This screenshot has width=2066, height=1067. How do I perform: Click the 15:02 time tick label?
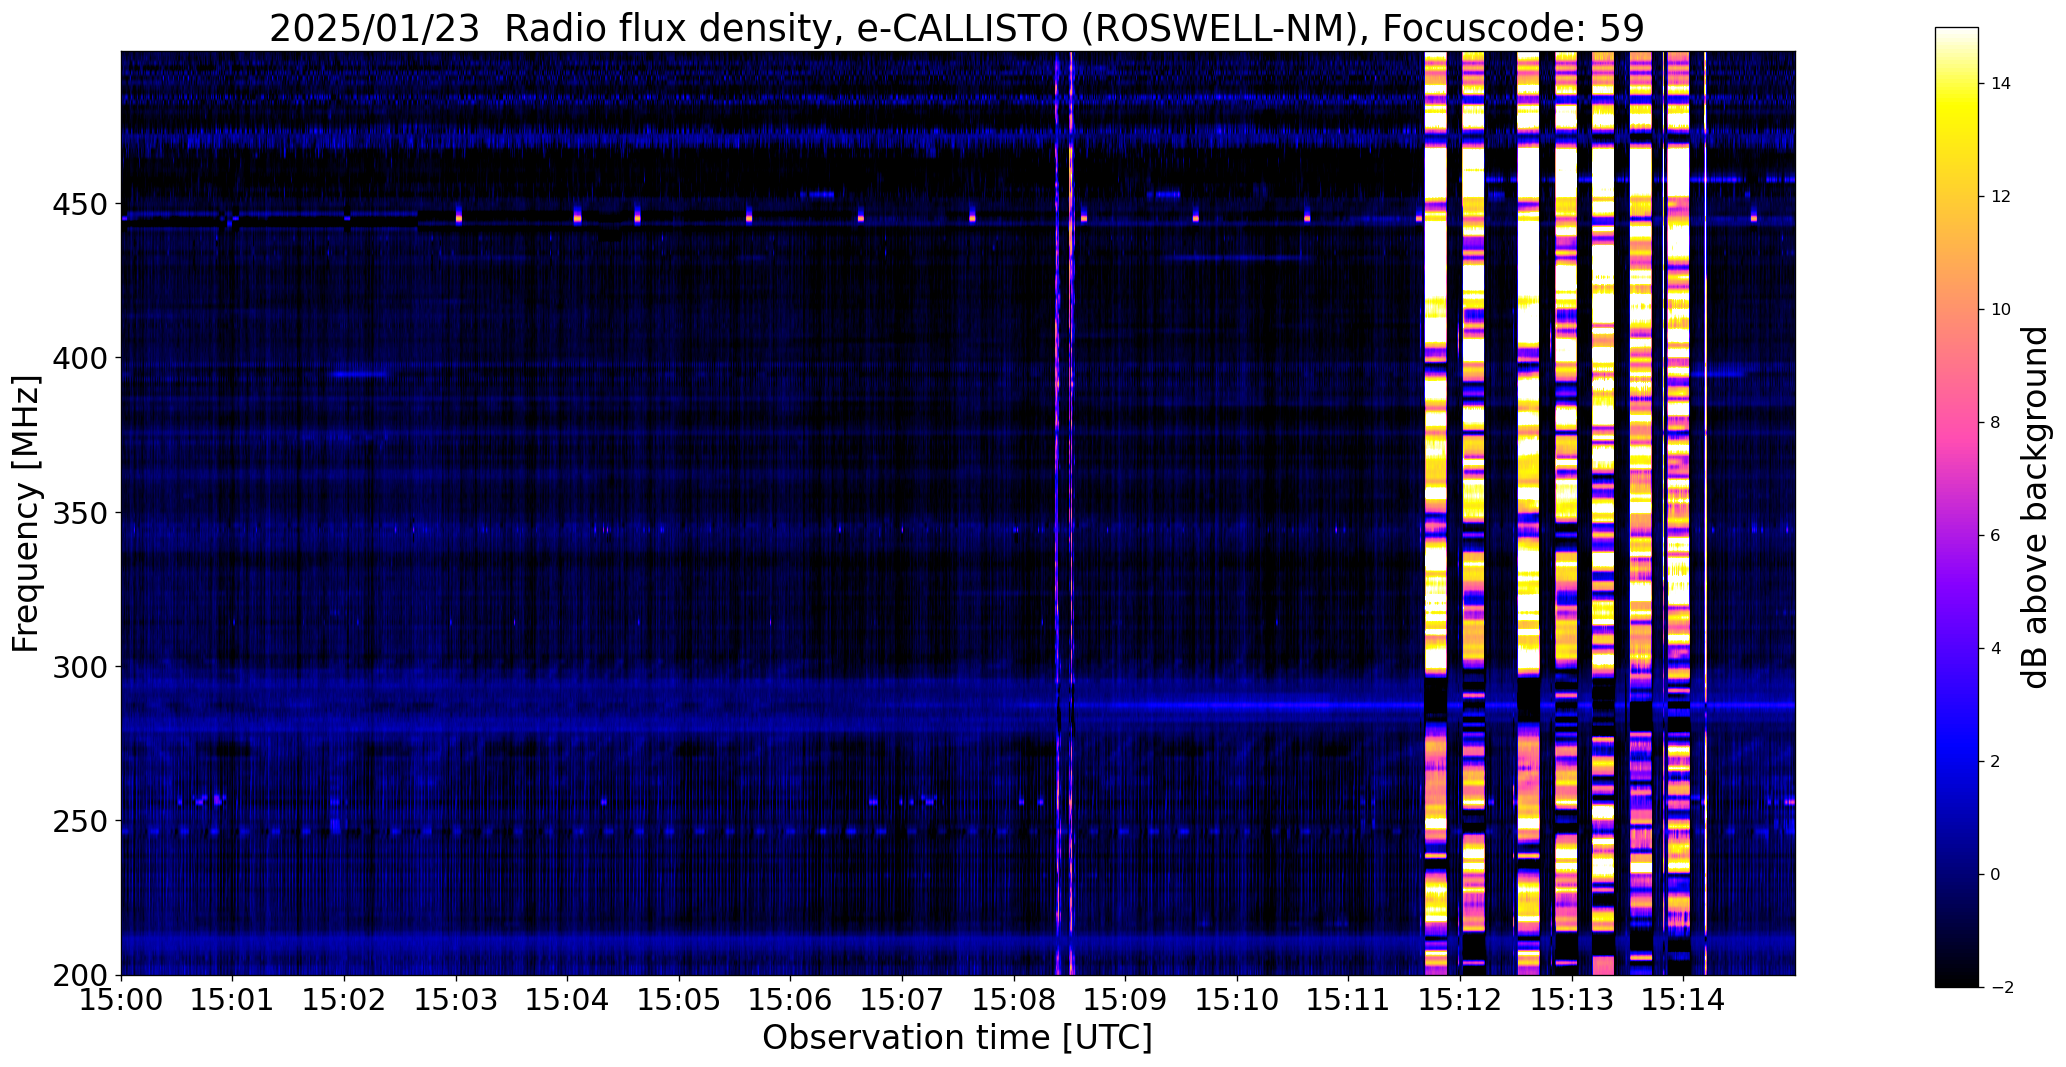345,998
